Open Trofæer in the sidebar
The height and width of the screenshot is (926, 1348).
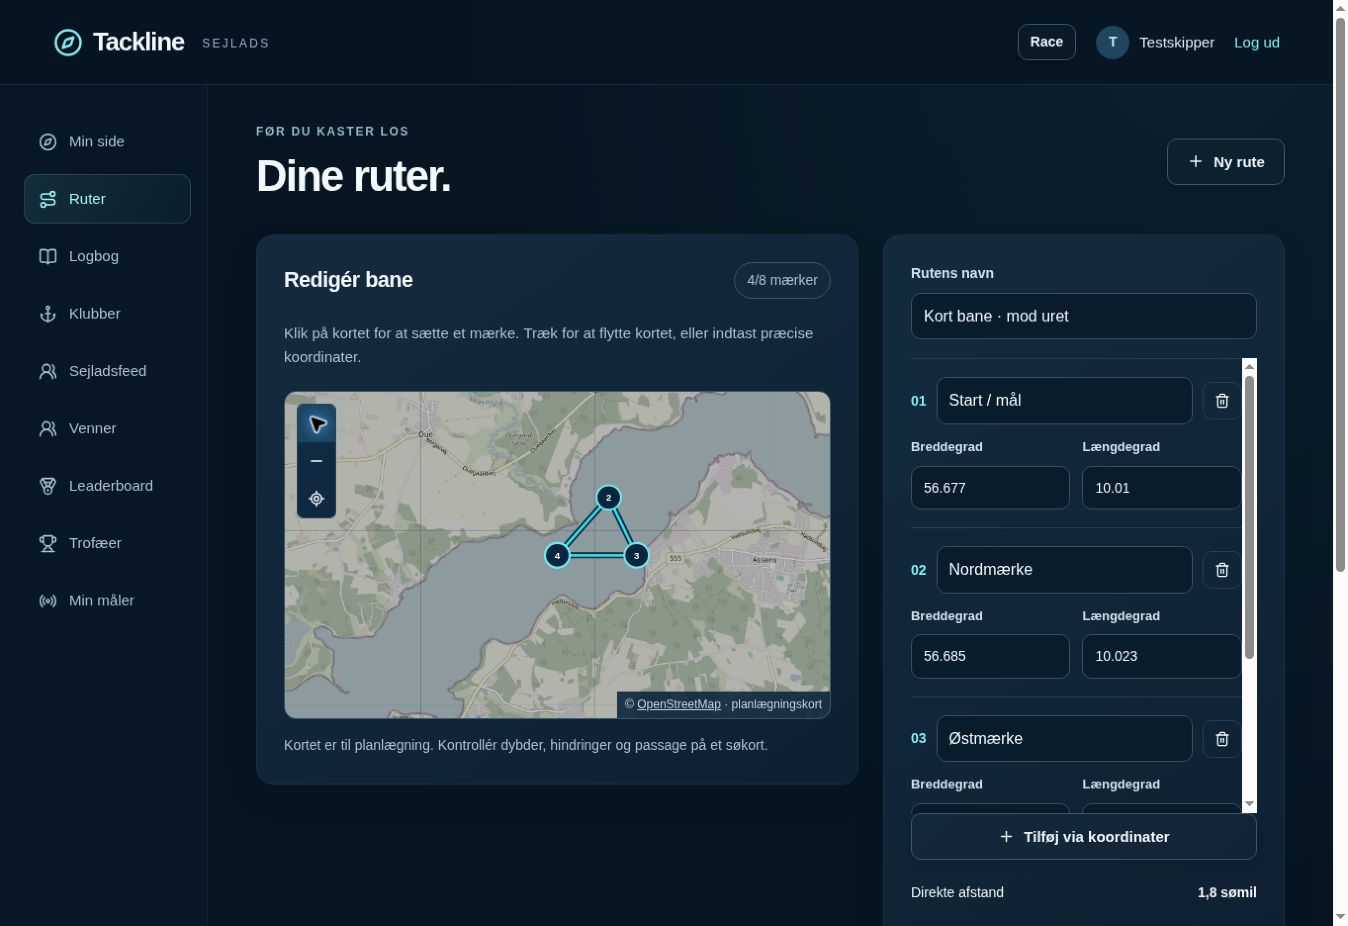tap(107, 543)
